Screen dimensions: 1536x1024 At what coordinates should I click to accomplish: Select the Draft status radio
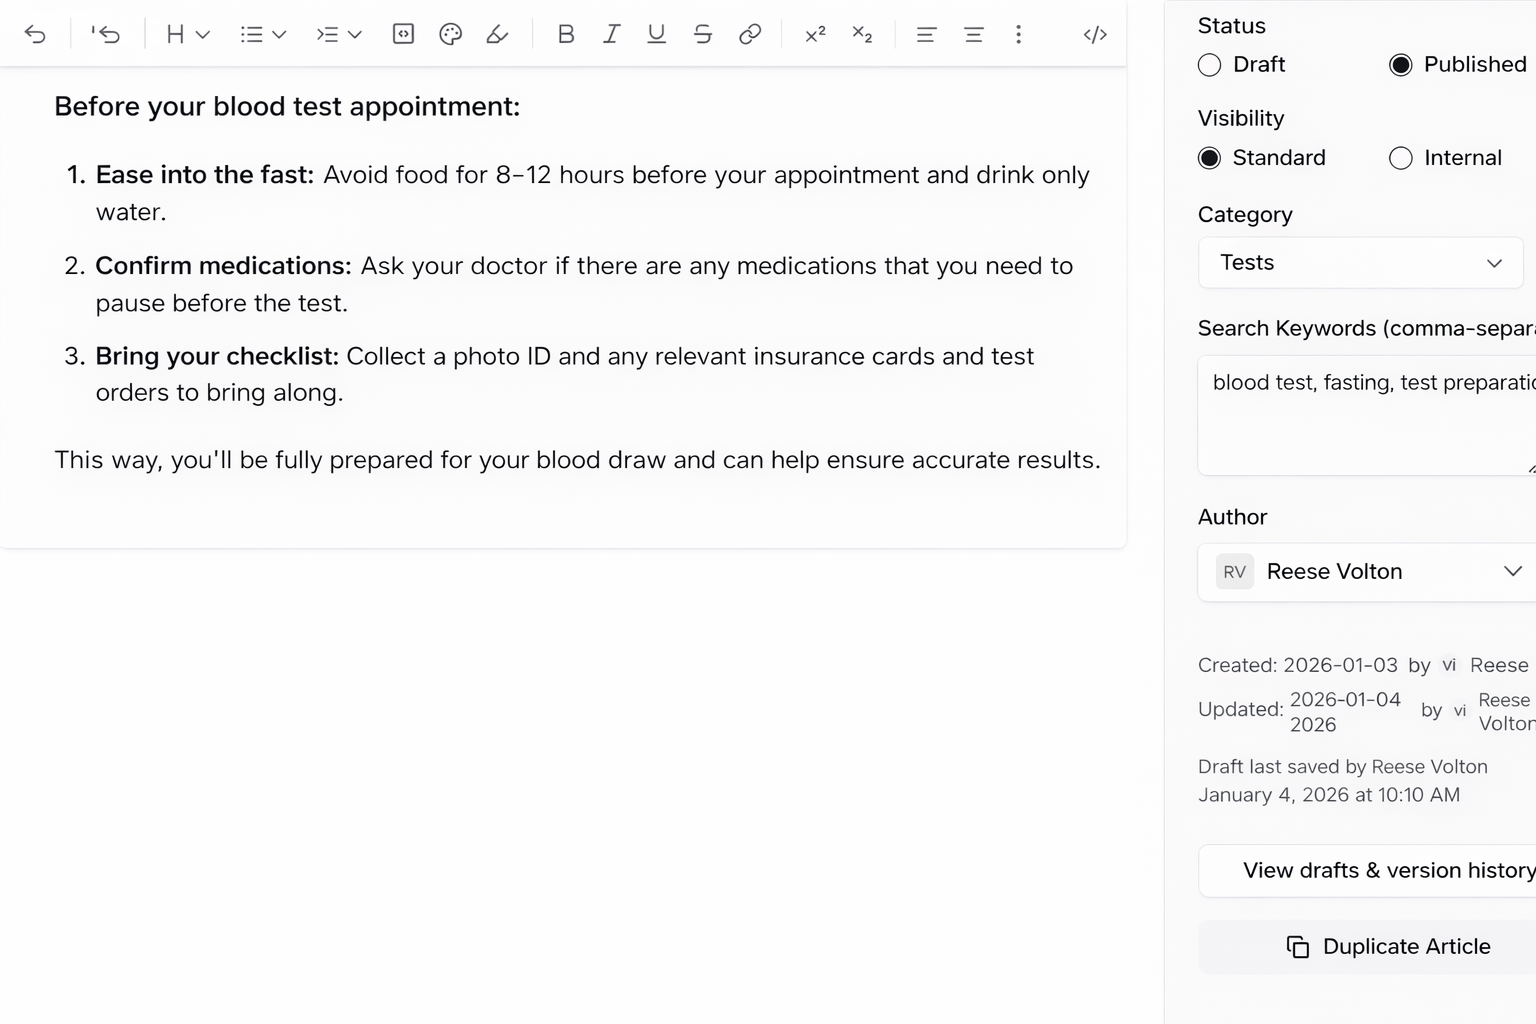(x=1209, y=65)
